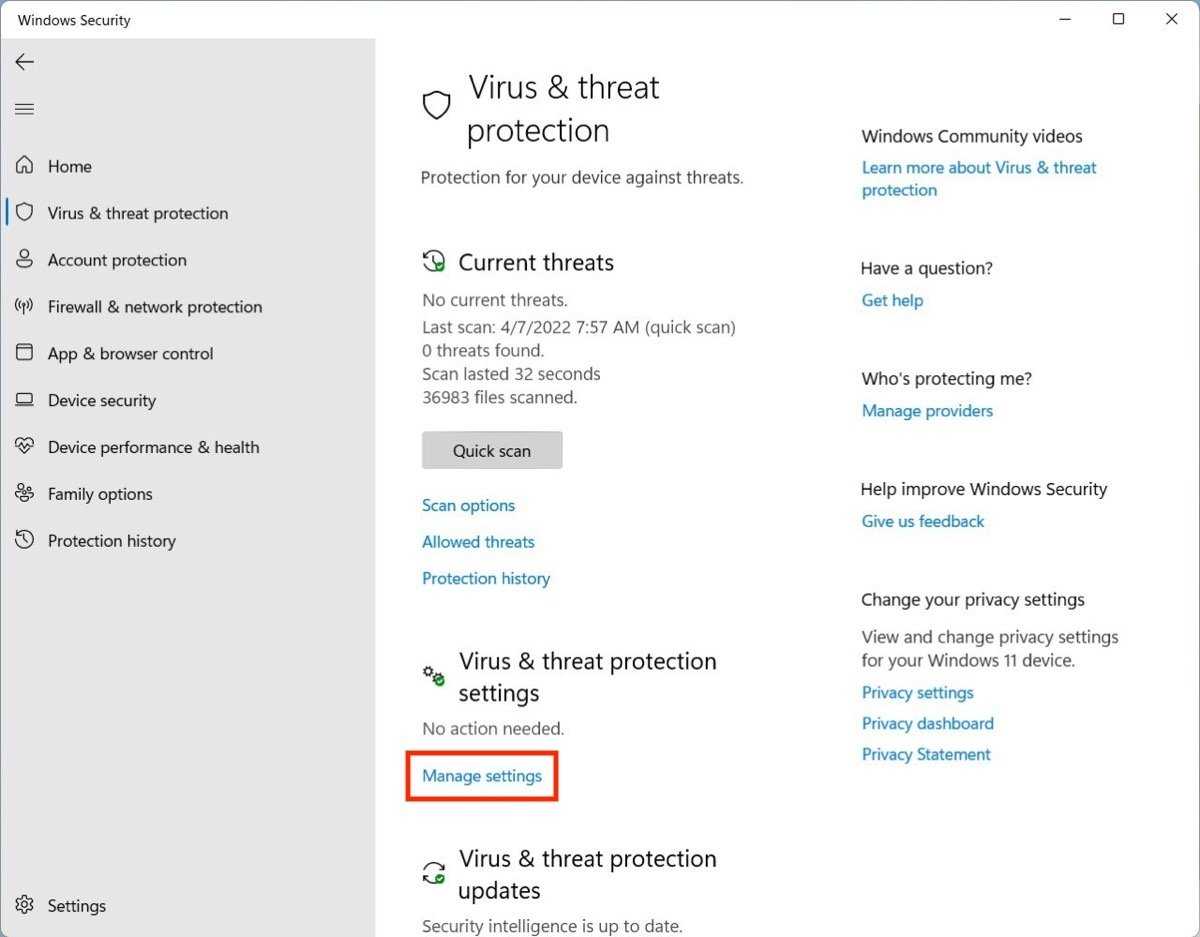Open Protection history from the sidebar

click(111, 541)
